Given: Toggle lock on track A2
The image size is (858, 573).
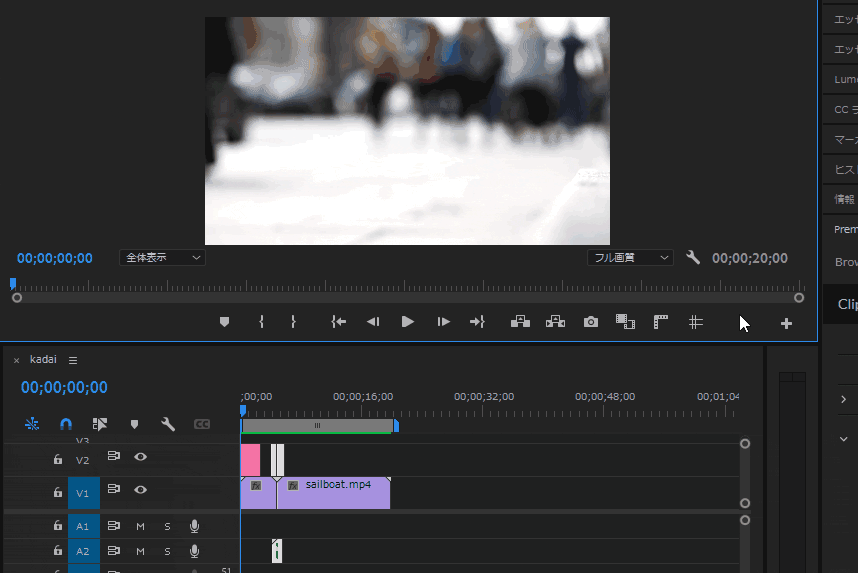Looking at the screenshot, I should pos(57,550).
